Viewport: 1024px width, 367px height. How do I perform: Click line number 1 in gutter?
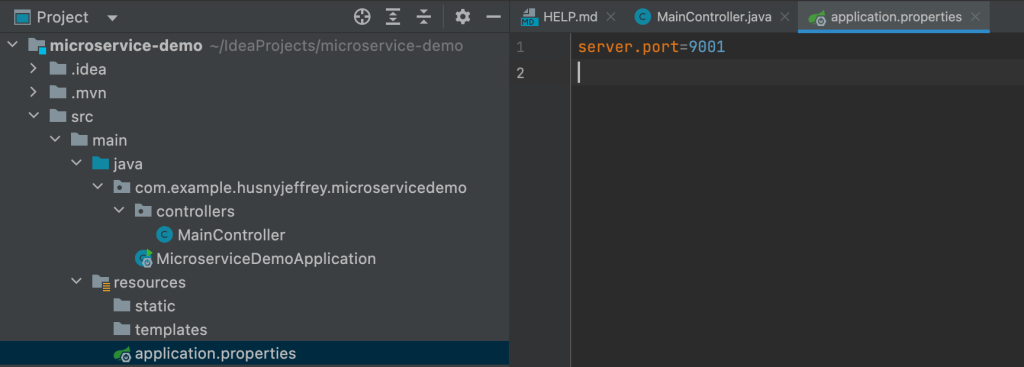(x=520, y=48)
